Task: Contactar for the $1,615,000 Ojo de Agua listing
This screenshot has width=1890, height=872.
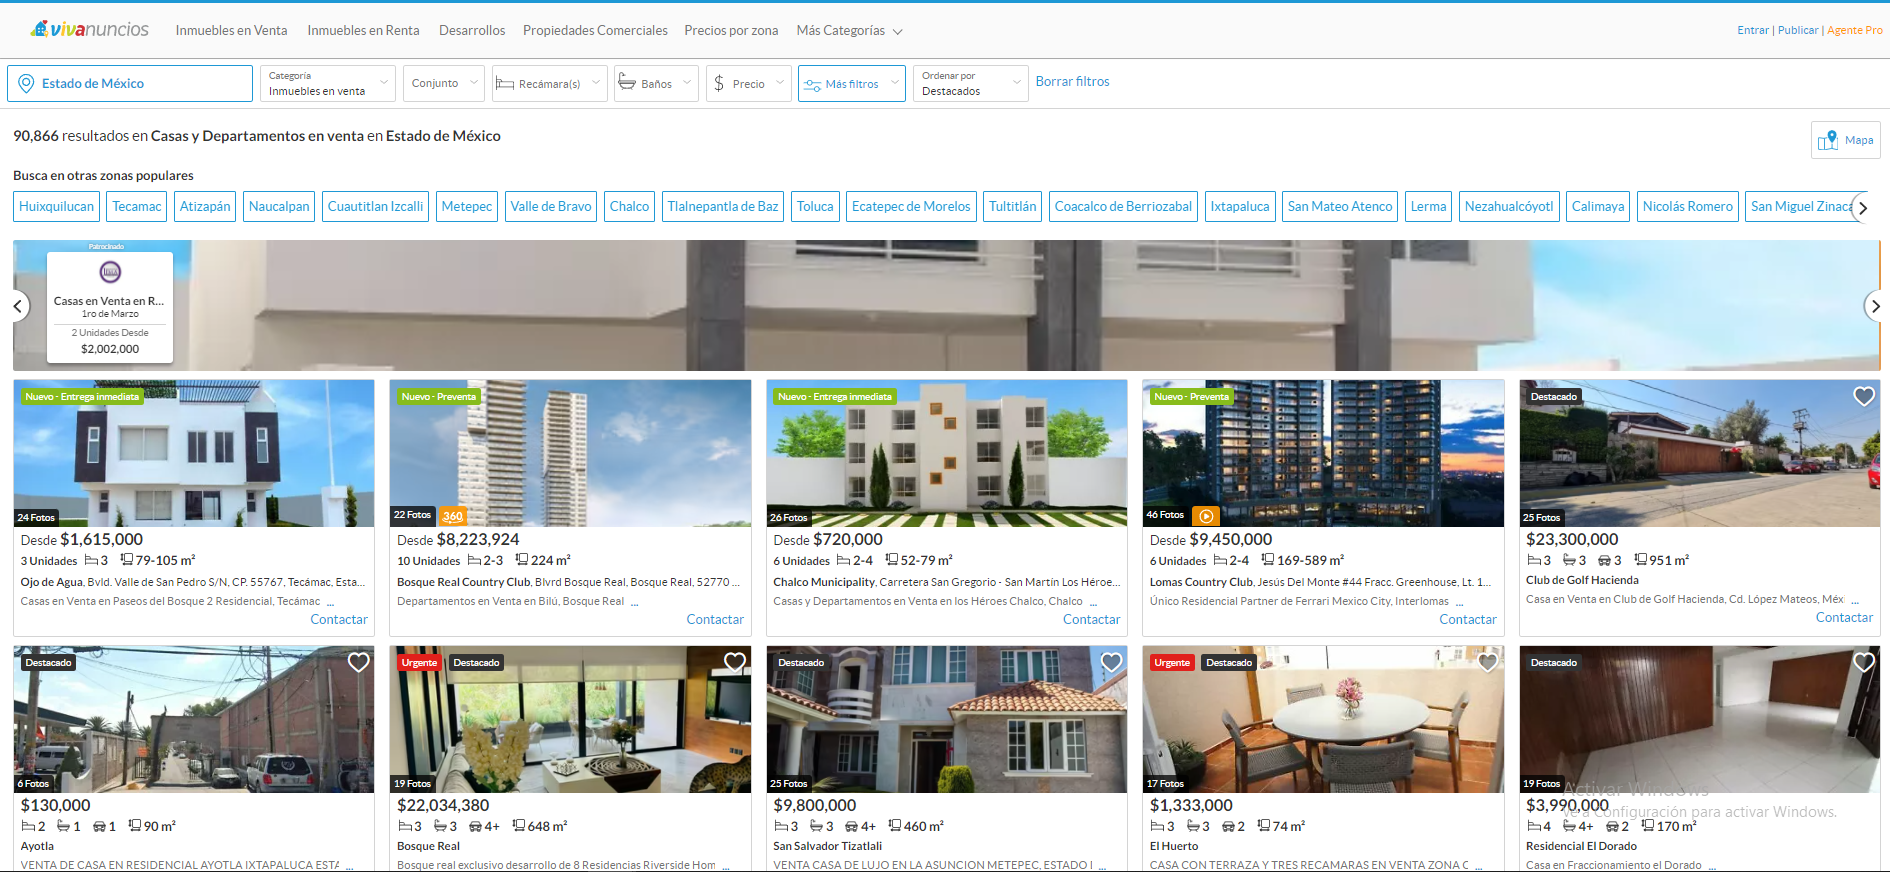Action: point(339,619)
